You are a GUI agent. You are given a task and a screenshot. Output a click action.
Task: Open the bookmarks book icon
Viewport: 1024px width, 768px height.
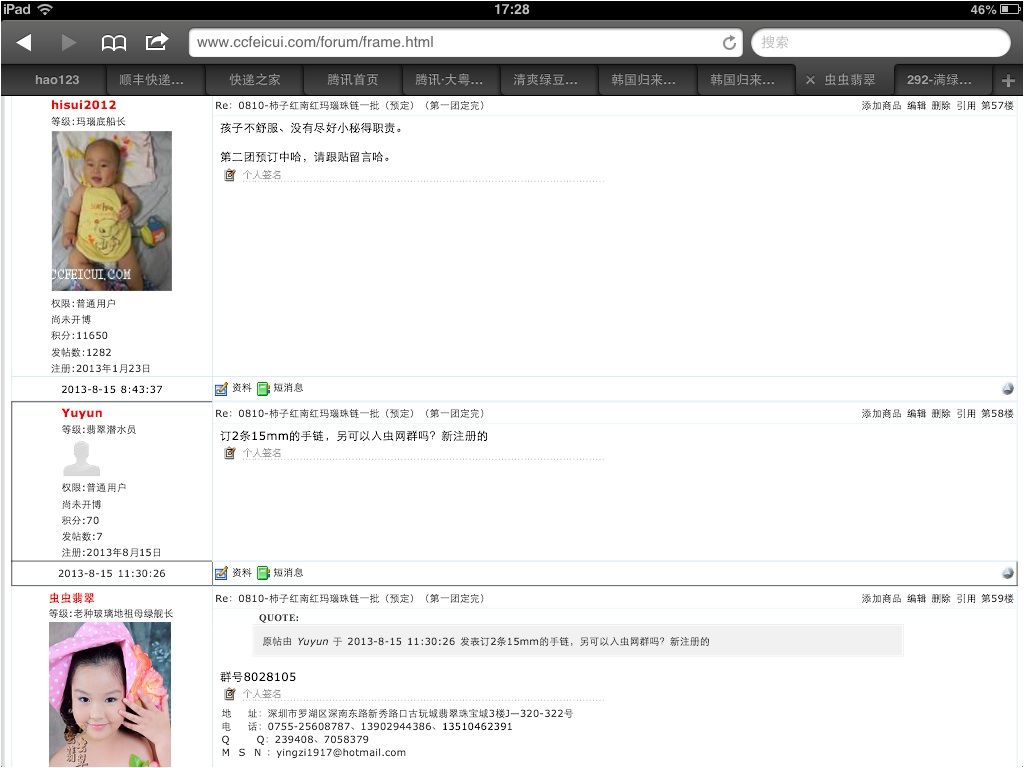(114, 43)
